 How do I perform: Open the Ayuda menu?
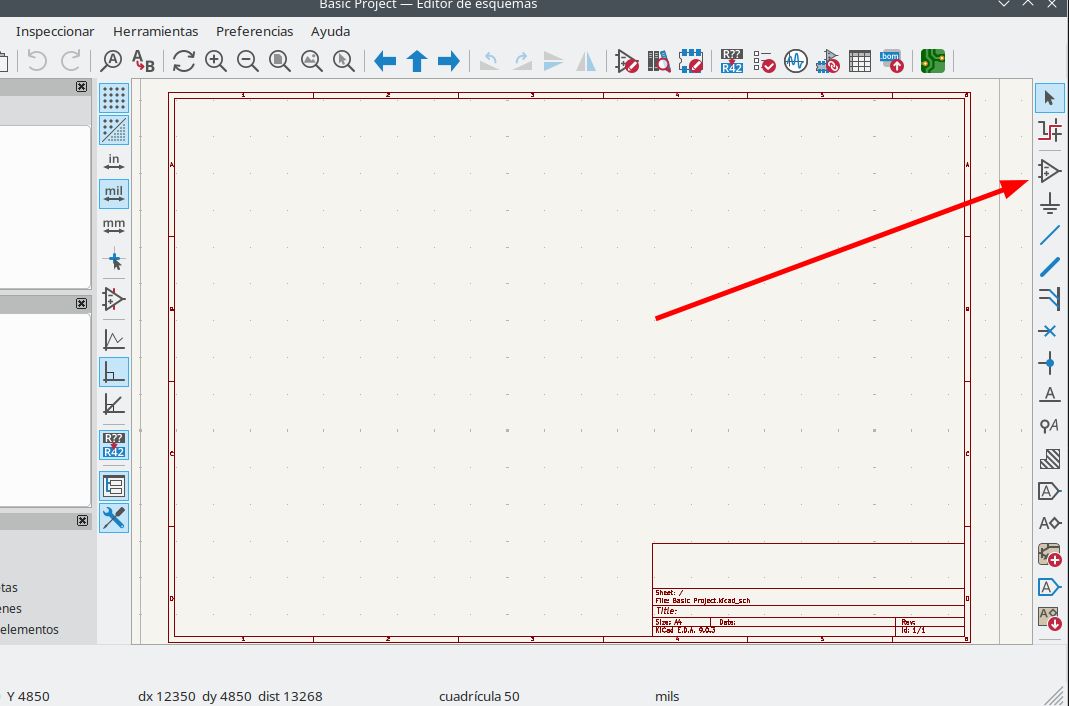click(330, 31)
